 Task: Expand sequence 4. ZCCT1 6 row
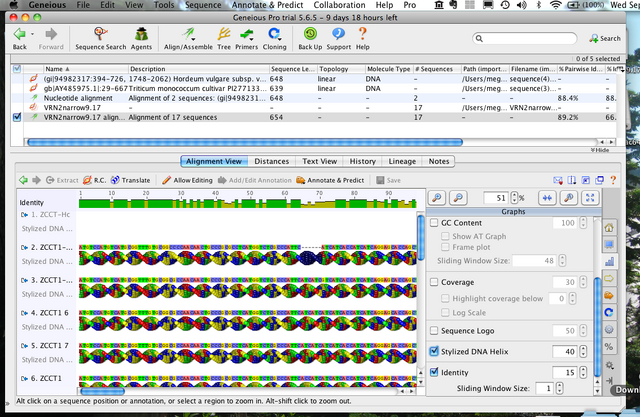(x=24, y=313)
